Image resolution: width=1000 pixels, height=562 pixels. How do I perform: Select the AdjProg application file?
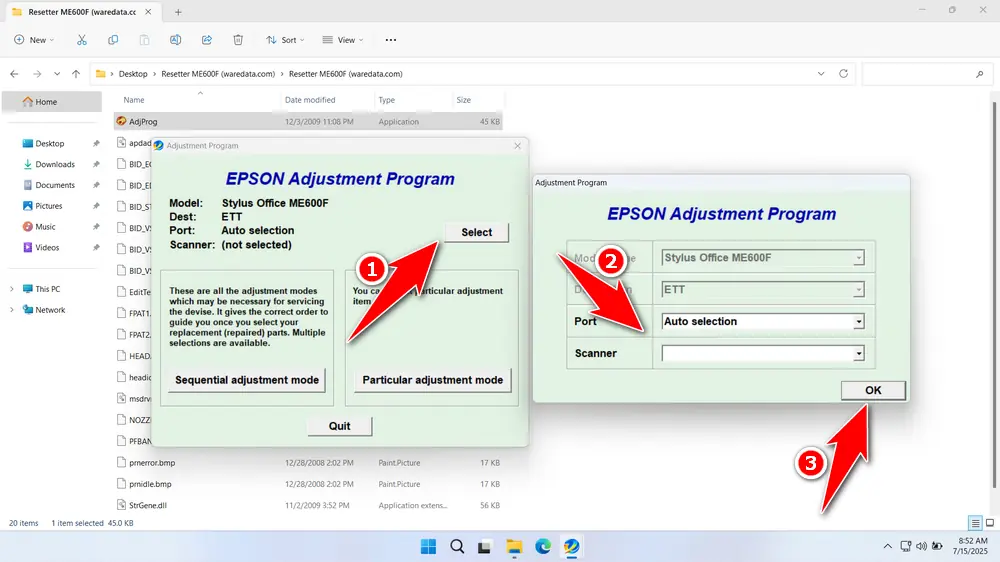coord(308,121)
